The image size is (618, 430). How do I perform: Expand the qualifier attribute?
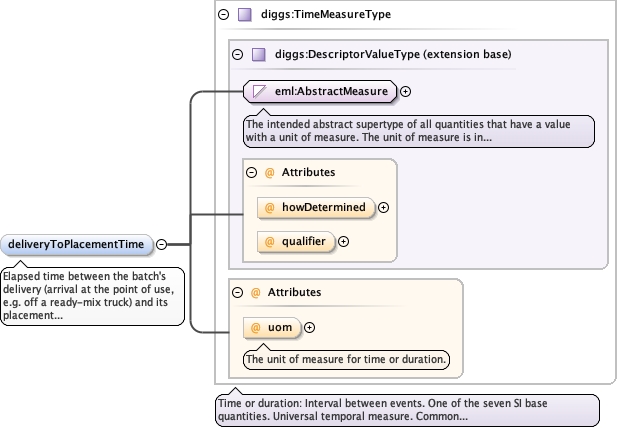pos(343,242)
